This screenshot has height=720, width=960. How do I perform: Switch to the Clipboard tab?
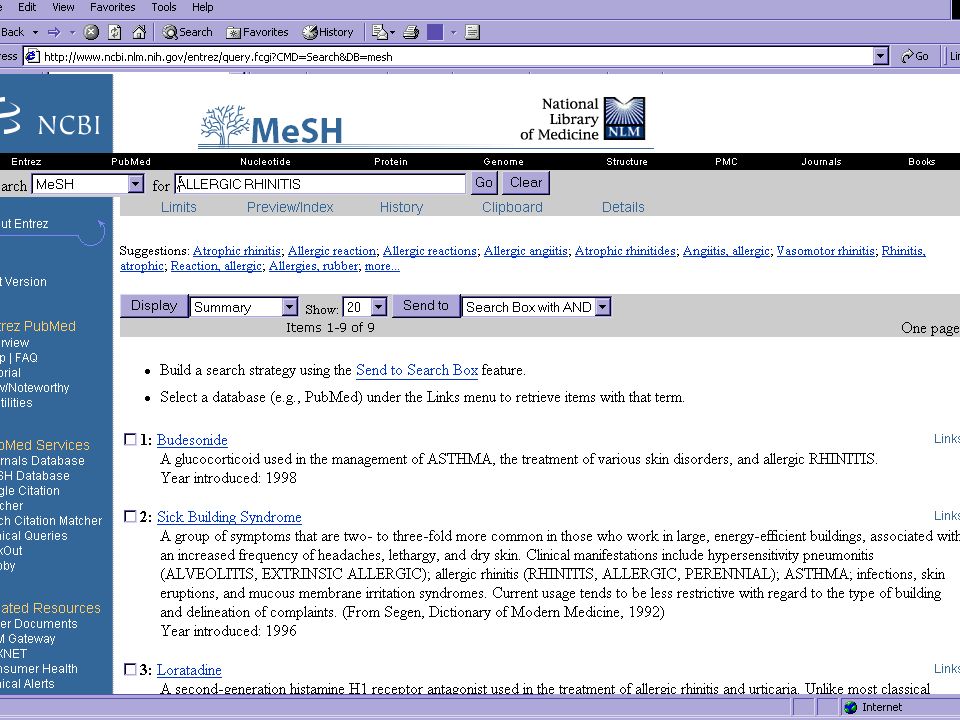[512, 207]
